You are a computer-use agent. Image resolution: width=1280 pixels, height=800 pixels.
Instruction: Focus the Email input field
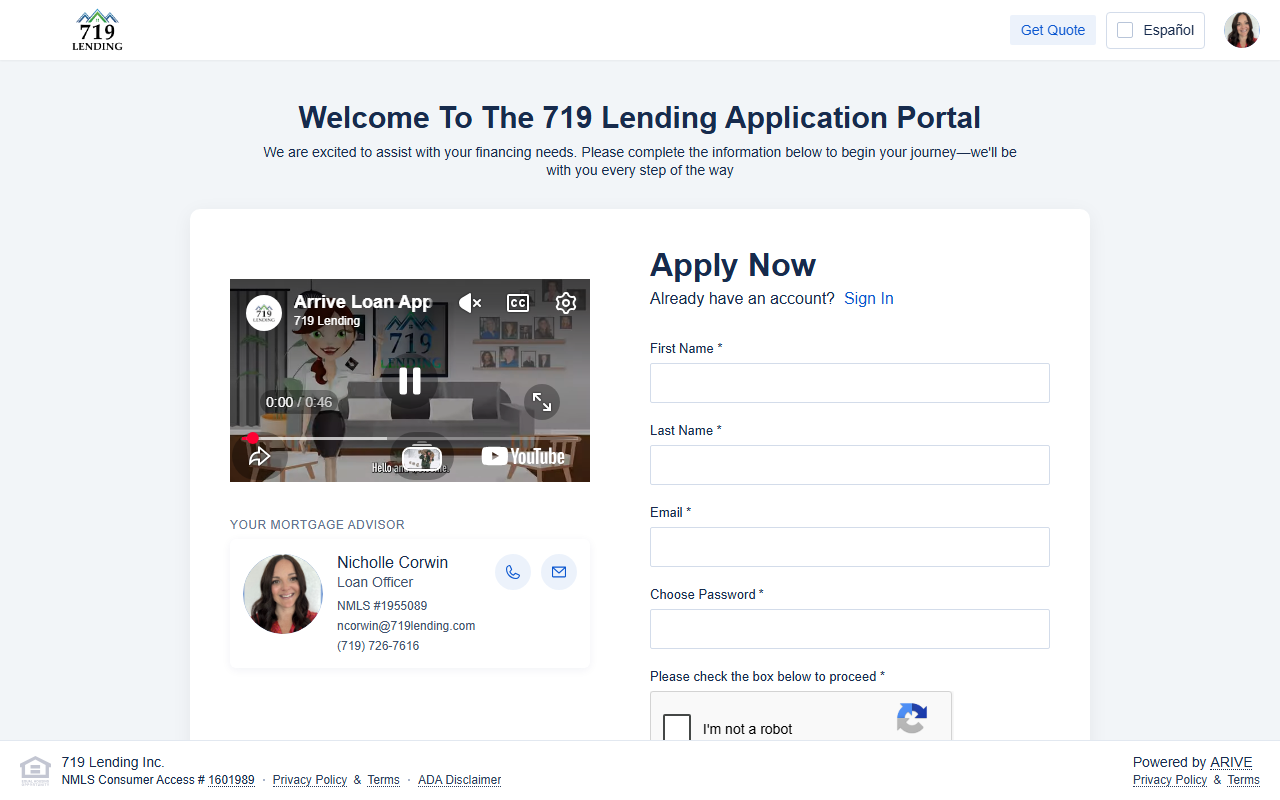coord(850,547)
